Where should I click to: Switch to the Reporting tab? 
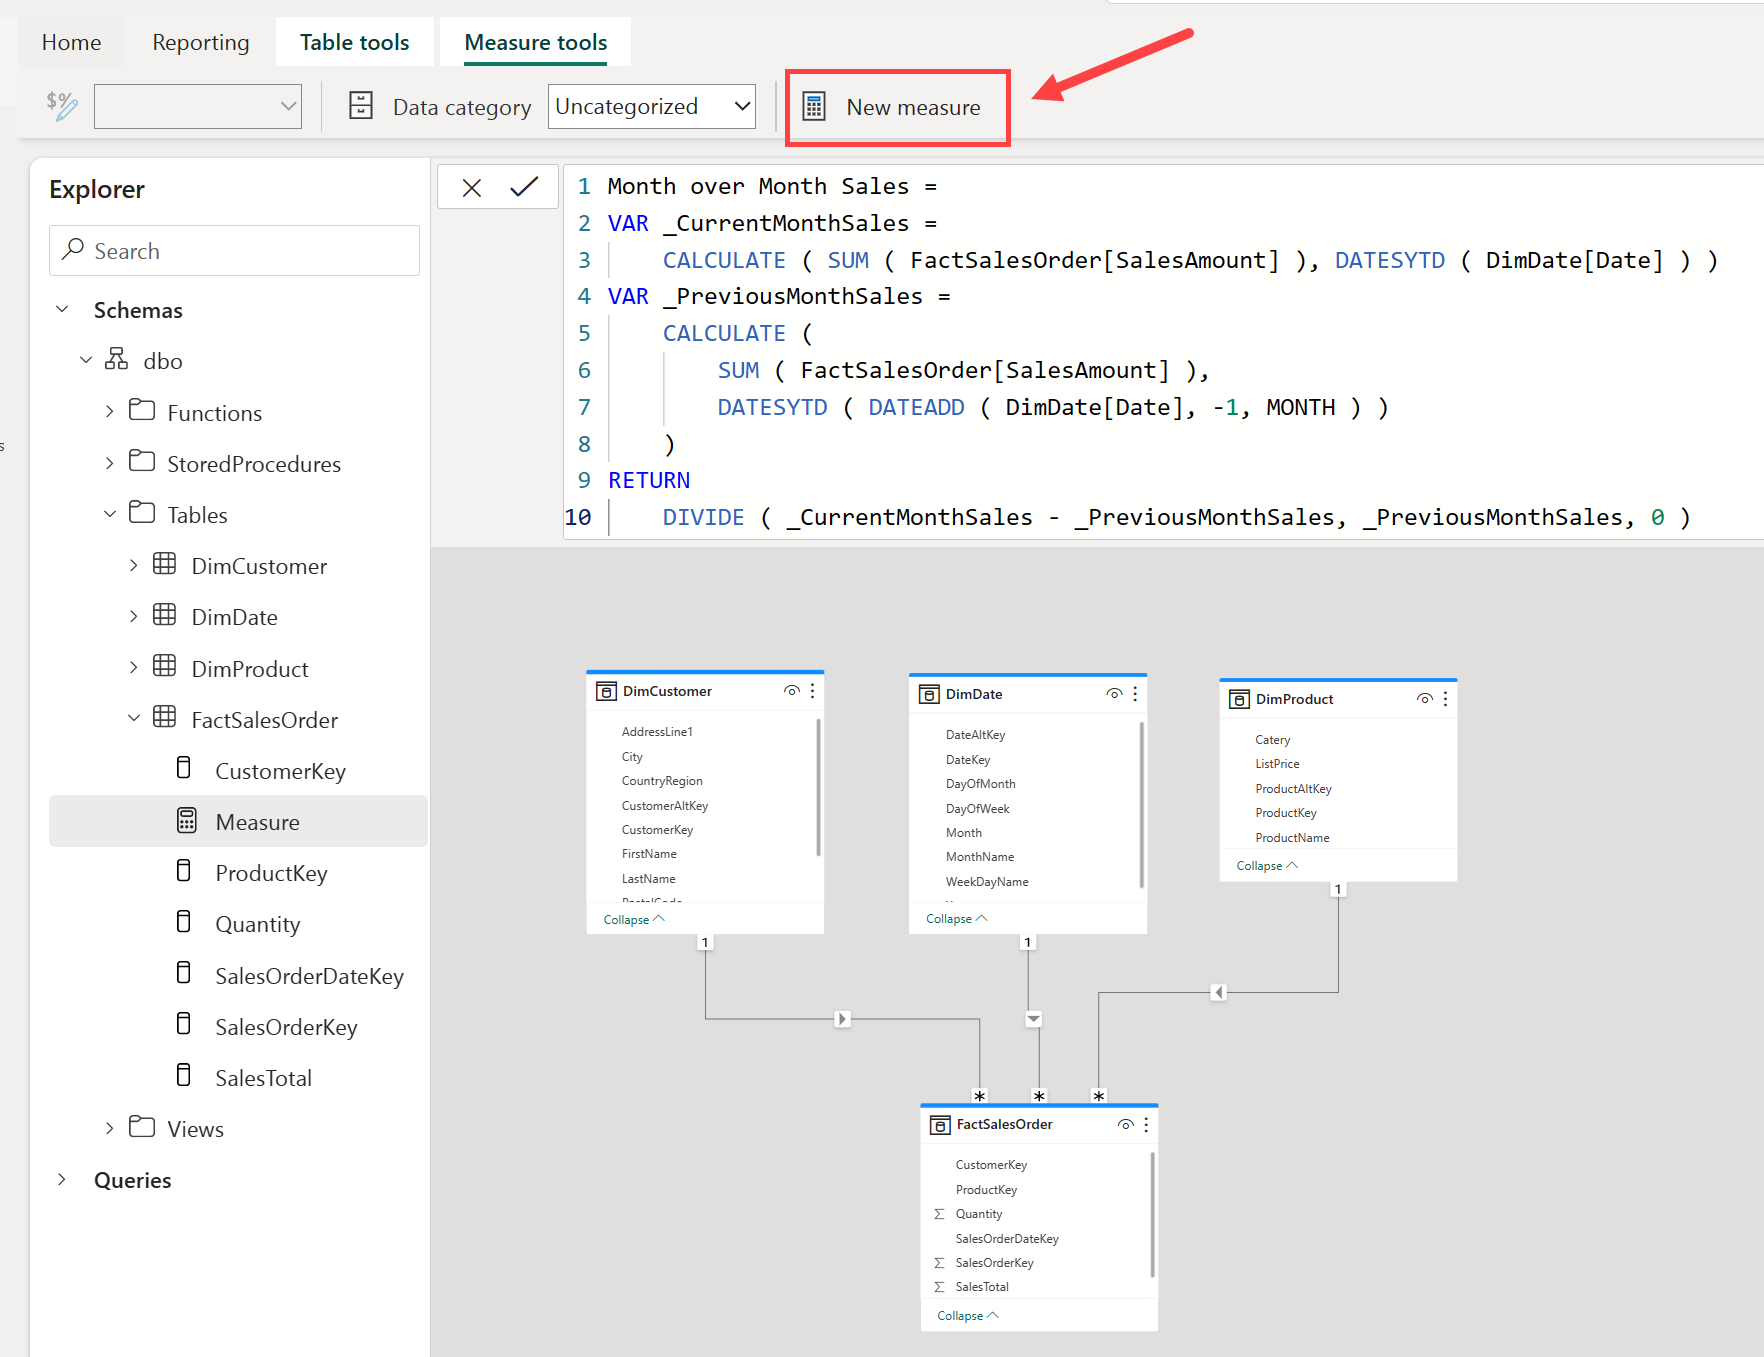[199, 42]
